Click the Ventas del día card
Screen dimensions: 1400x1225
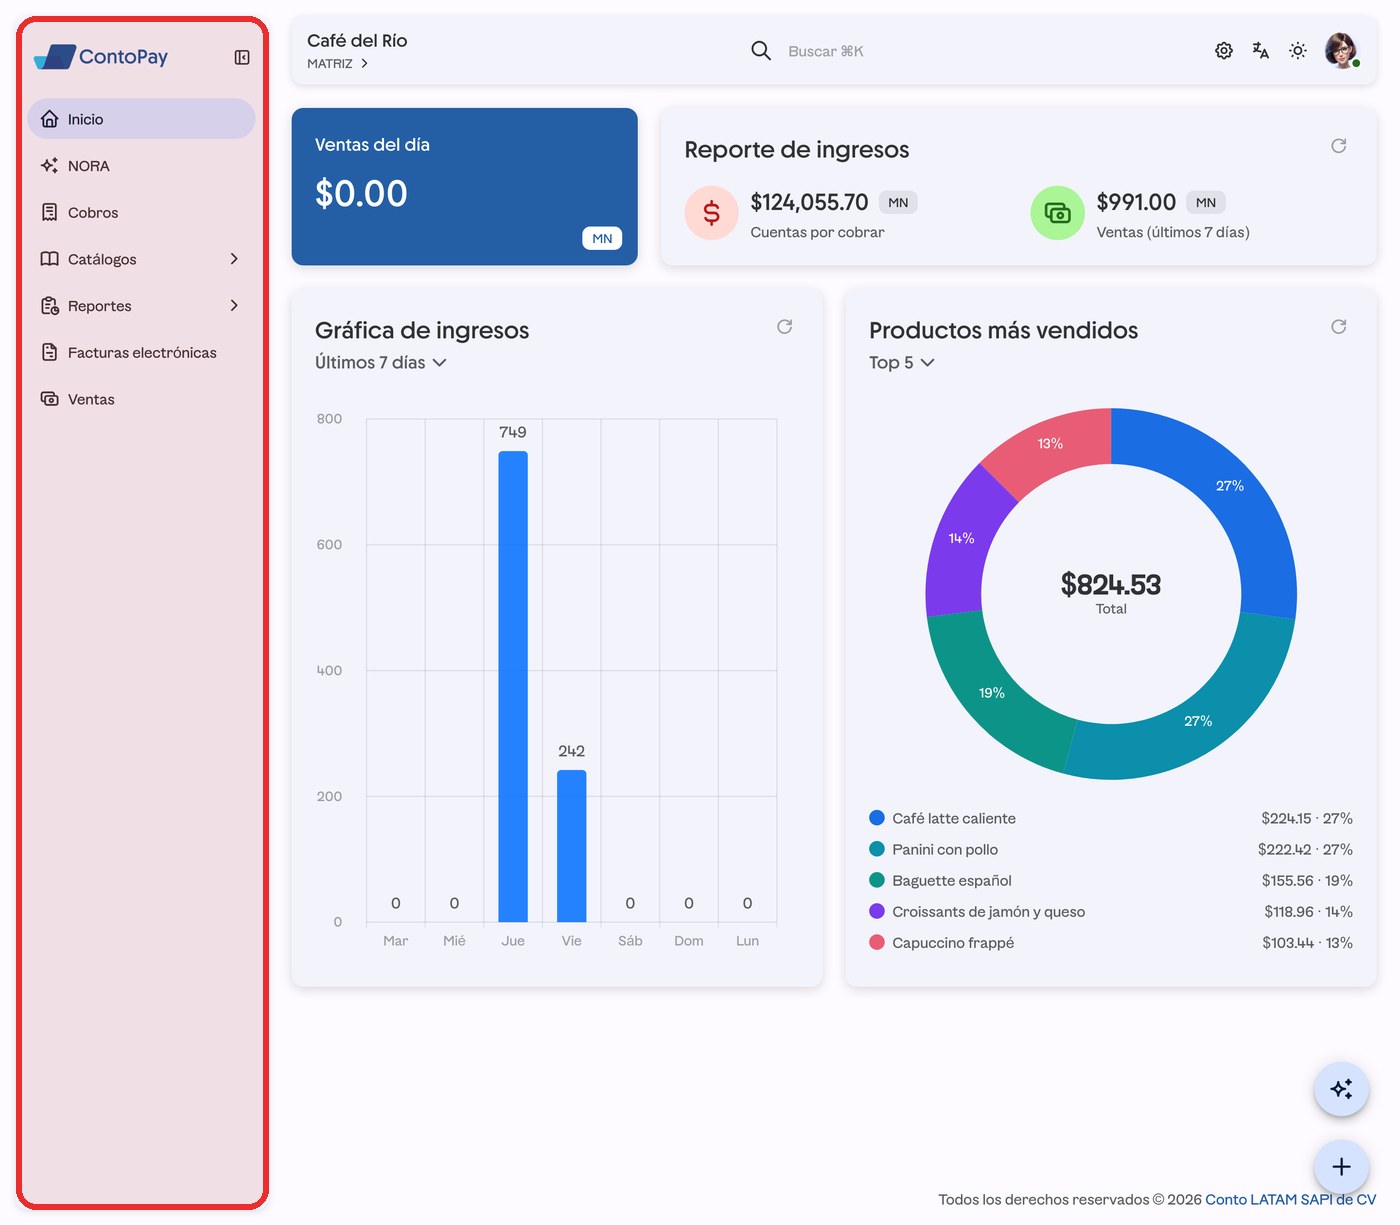(x=465, y=187)
